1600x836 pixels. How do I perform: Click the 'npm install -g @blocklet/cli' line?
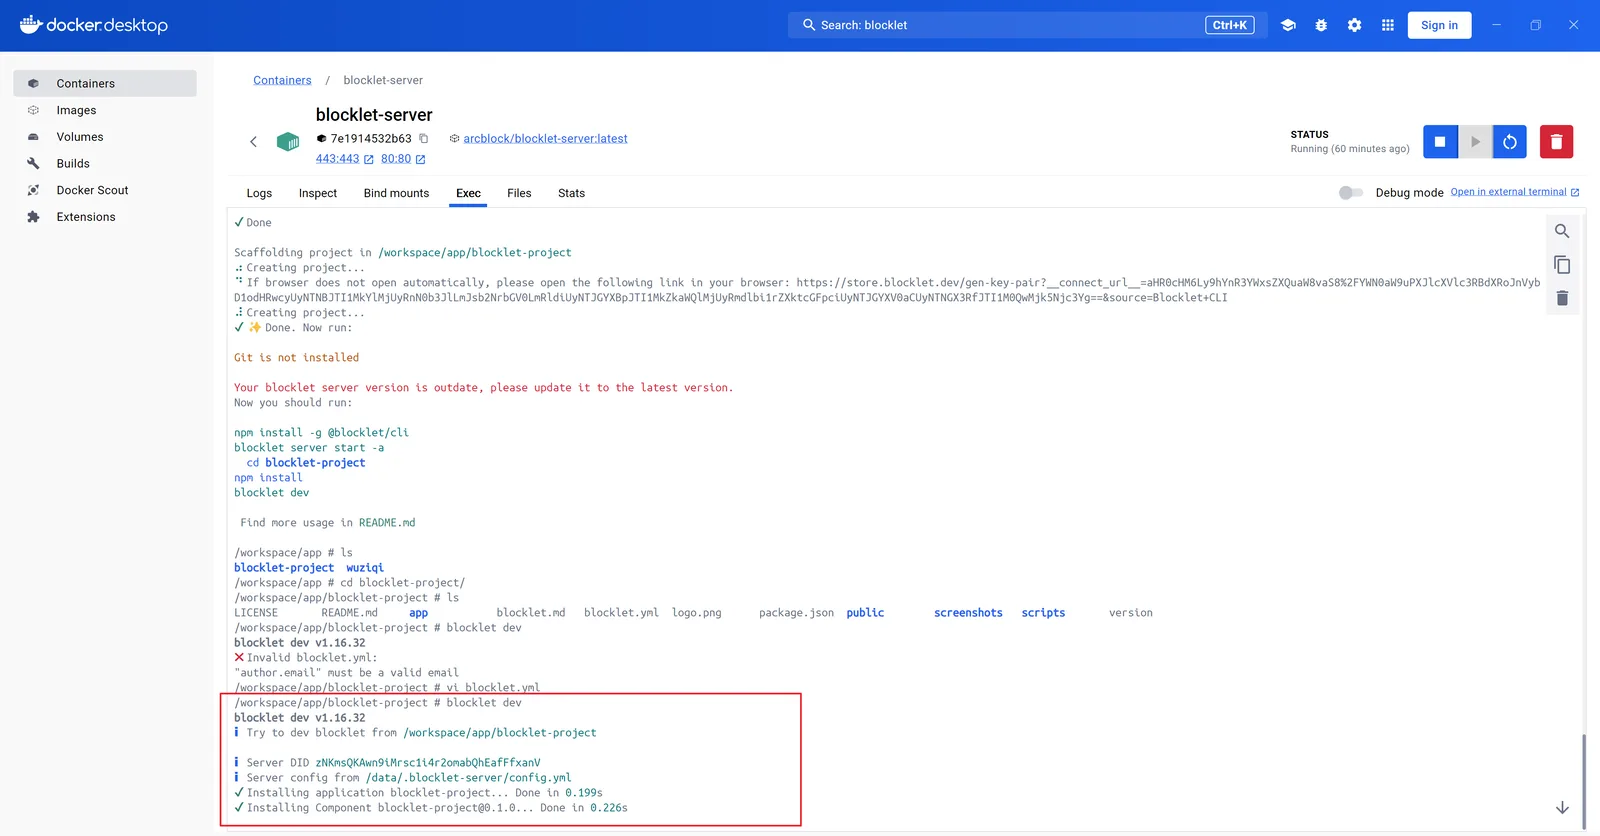[x=321, y=433]
